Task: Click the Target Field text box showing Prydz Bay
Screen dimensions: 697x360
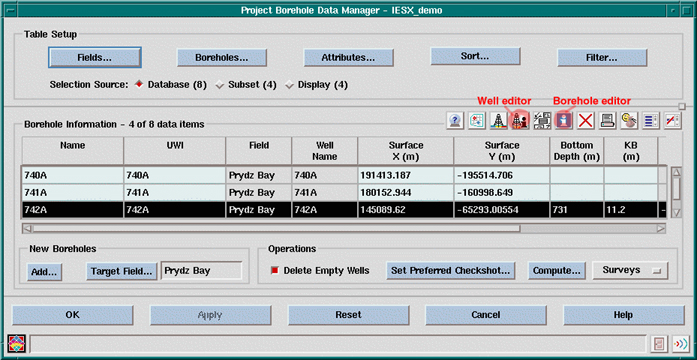Action: coord(201,271)
